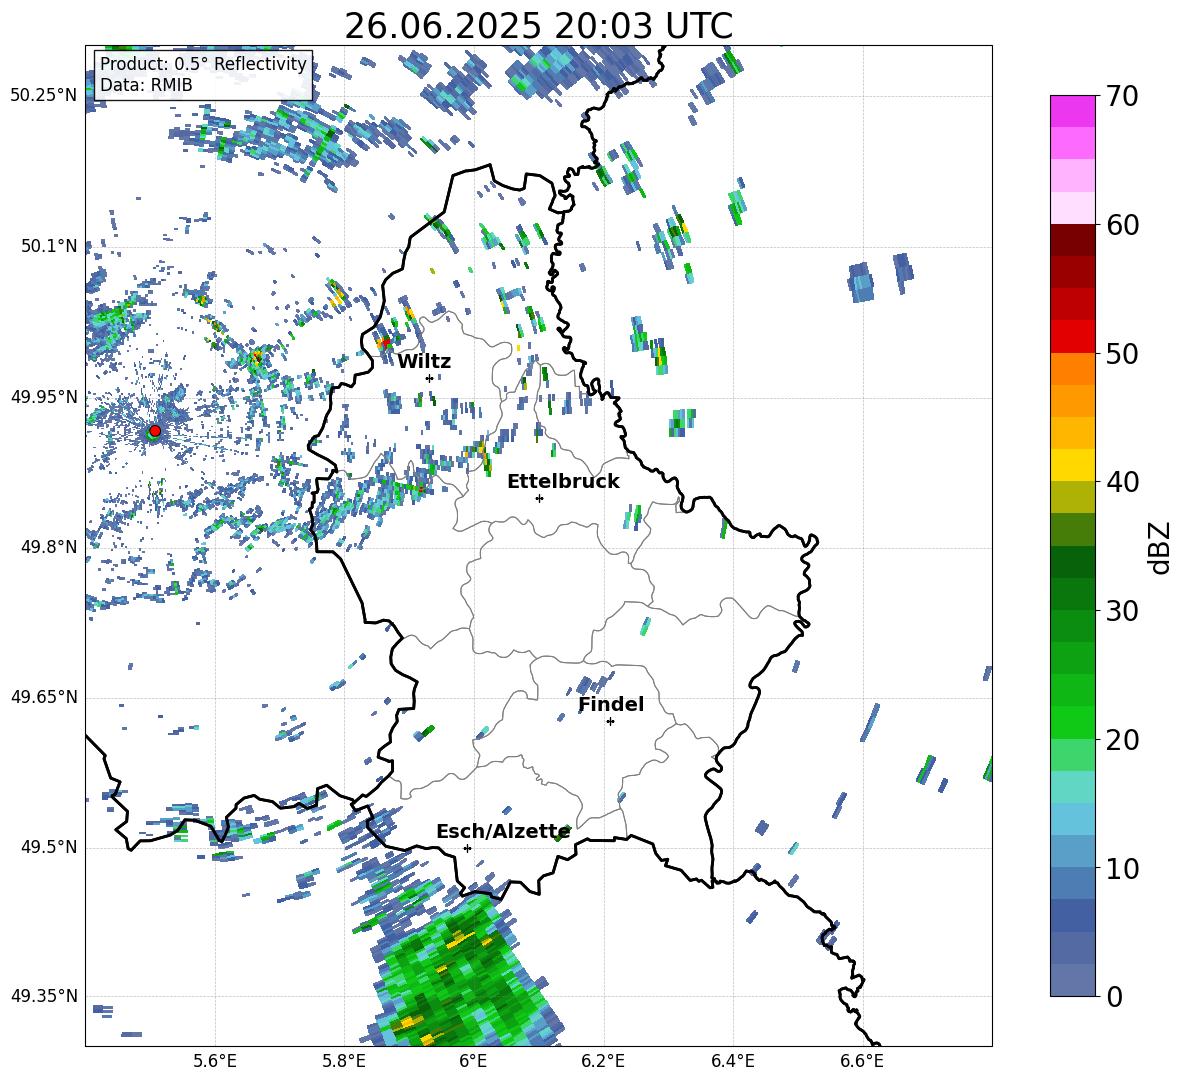The height and width of the screenshot is (1081, 1184).
Task: Click the magenta 70 dBZ colorbar segment
Action: (1072, 111)
